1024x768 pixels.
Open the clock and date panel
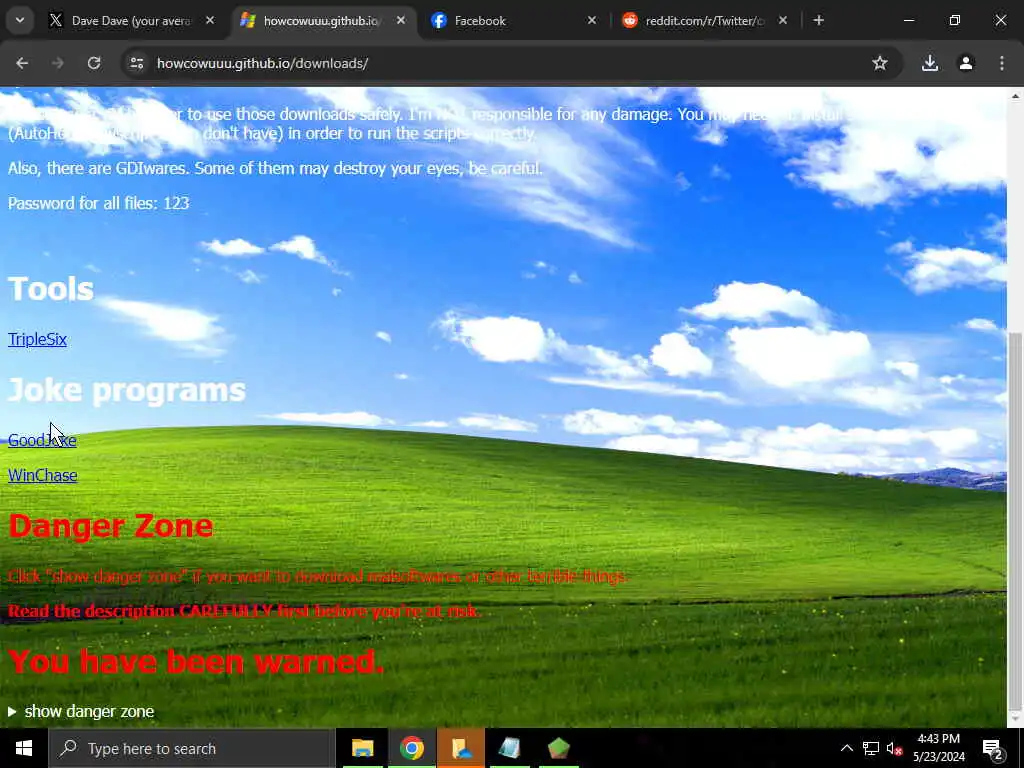pos(938,748)
